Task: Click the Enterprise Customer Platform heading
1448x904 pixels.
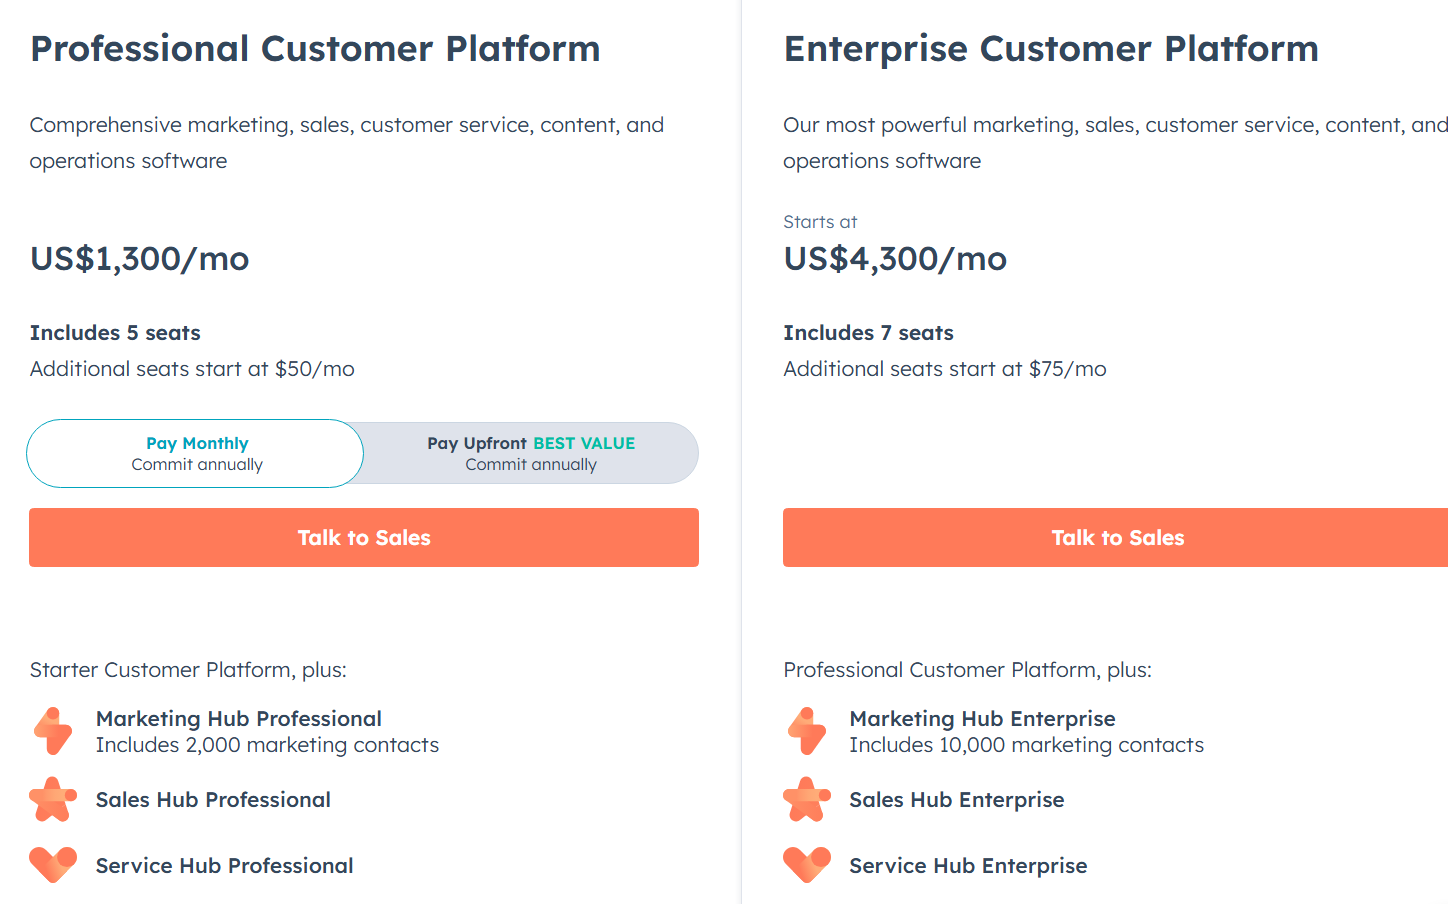Action: pyautogui.click(x=1051, y=49)
